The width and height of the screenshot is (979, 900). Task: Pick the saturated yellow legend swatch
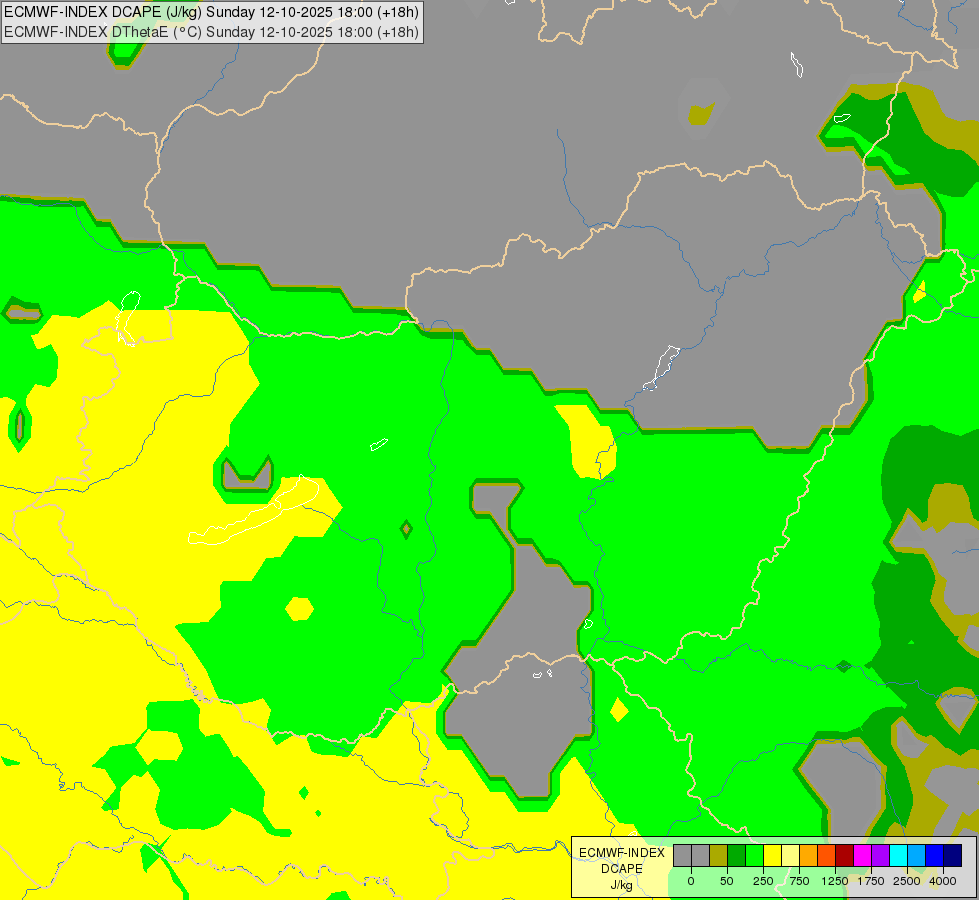pyautogui.click(x=773, y=856)
